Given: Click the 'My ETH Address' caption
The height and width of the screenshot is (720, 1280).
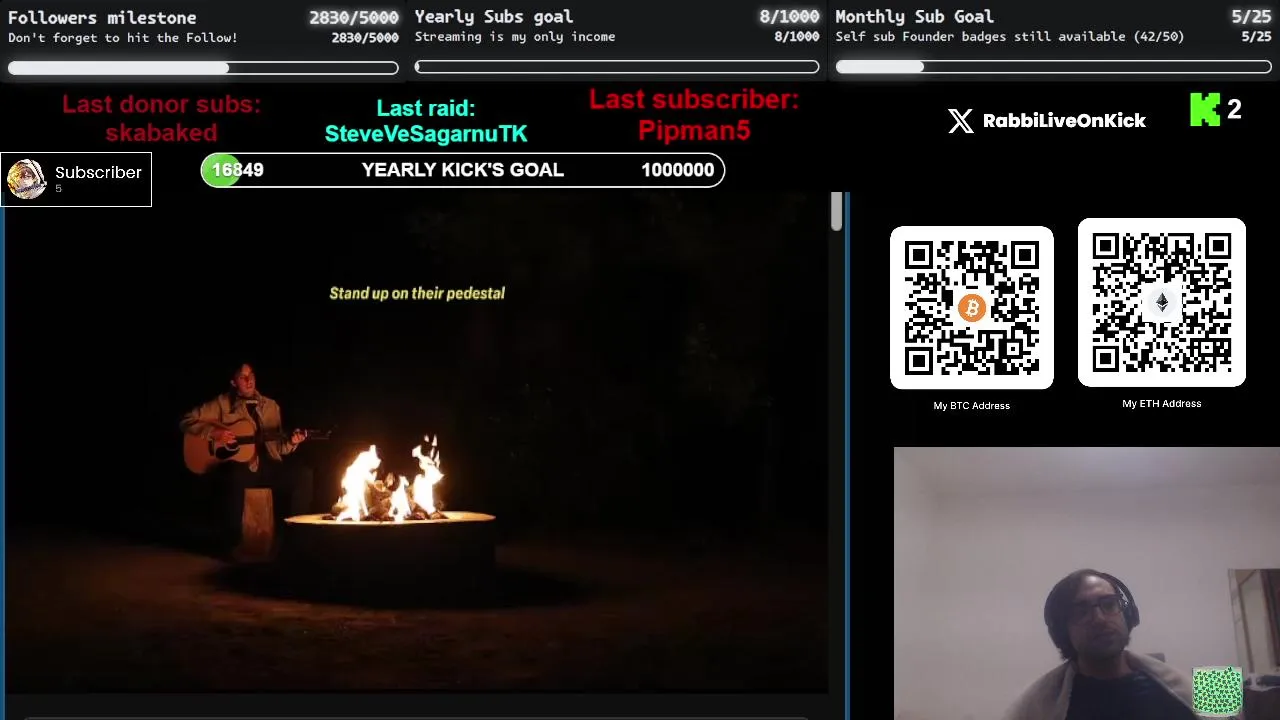Looking at the screenshot, I should (1162, 403).
